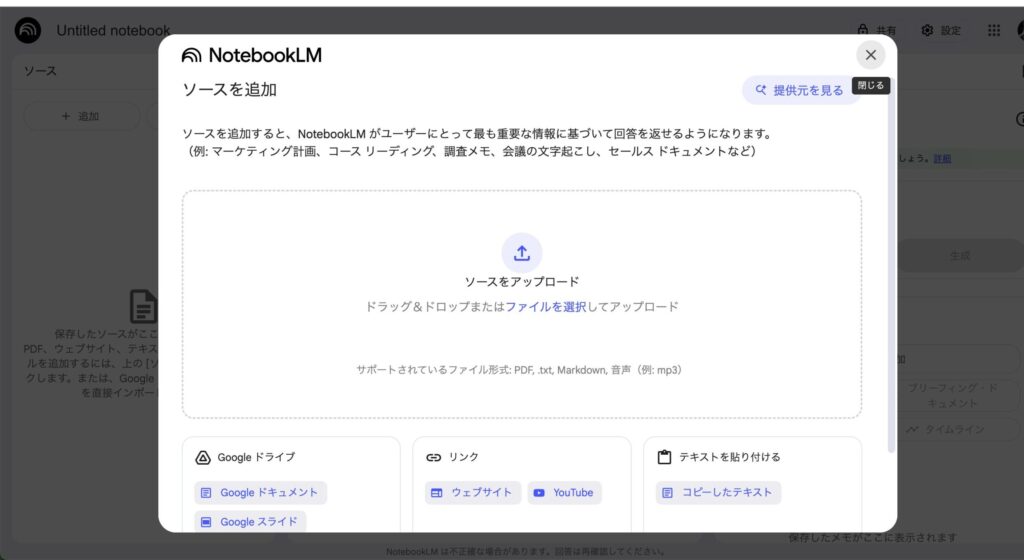Click the NotebookLM home icon in the background header
This screenshot has width=1024, height=560.
[x=28, y=30]
